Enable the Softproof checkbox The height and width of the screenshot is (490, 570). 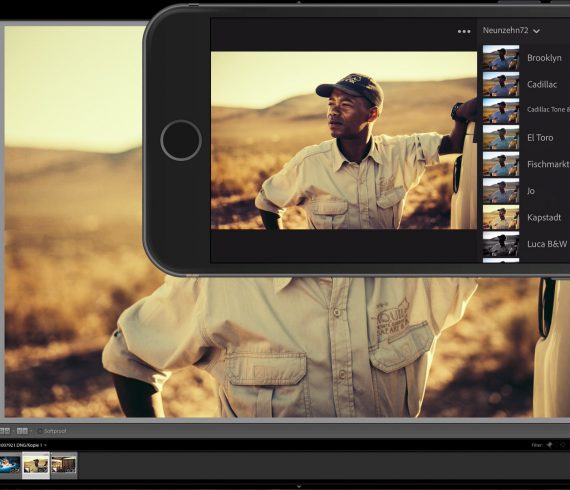(40, 431)
